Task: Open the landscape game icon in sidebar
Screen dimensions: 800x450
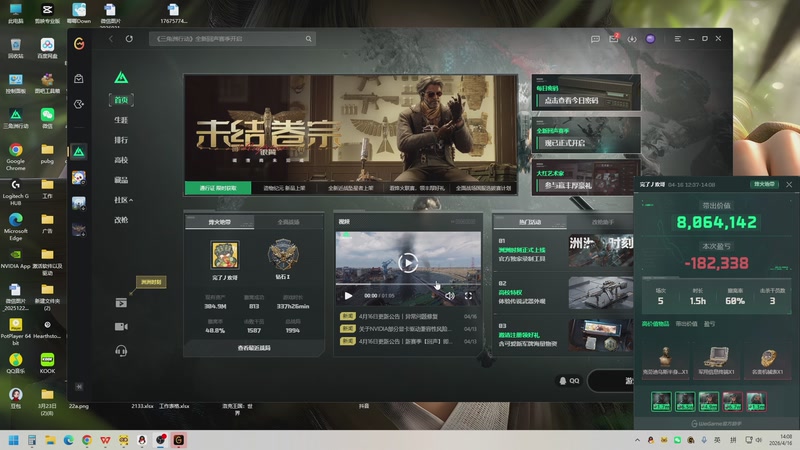Action: (79, 204)
